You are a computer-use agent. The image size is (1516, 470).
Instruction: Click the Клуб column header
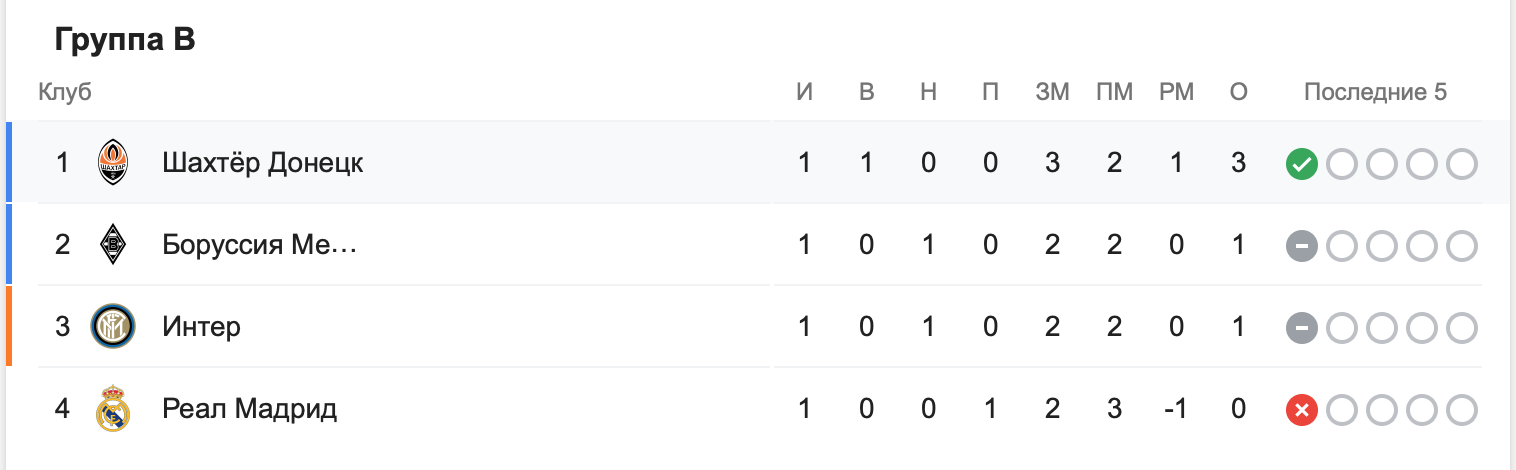65,93
